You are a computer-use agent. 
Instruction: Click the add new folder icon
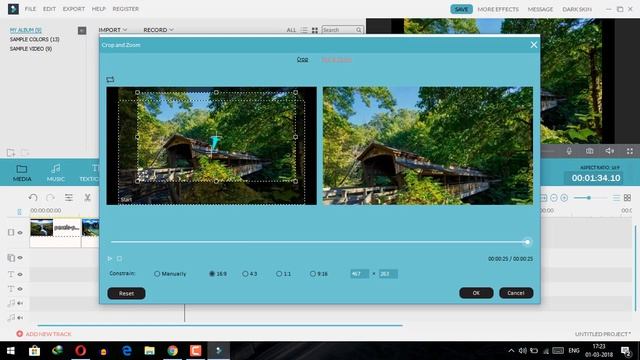[x=11, y=153]
